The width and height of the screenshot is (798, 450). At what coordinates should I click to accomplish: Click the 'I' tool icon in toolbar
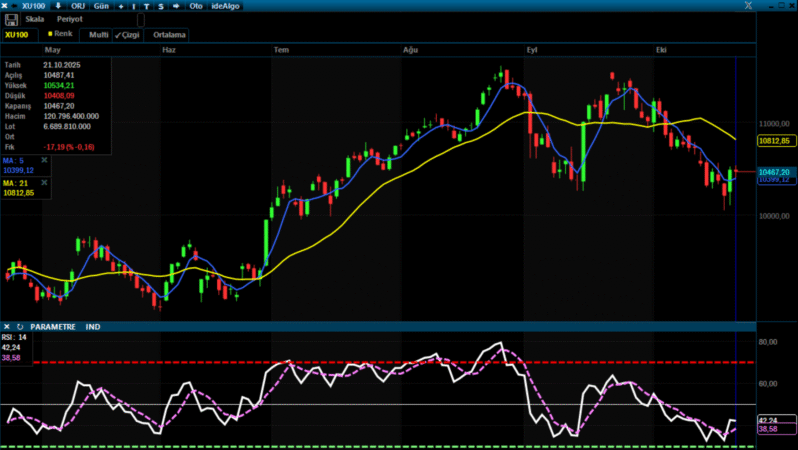(134, 6)
